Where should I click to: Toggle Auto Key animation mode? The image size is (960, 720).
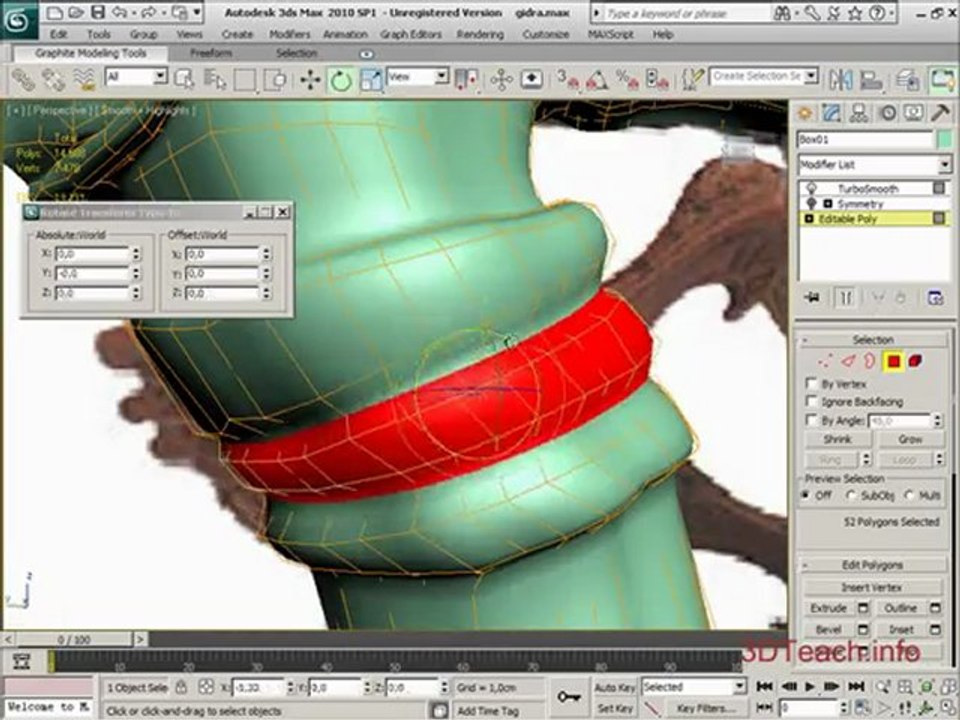pyautogui.click(x=614, y=688)
